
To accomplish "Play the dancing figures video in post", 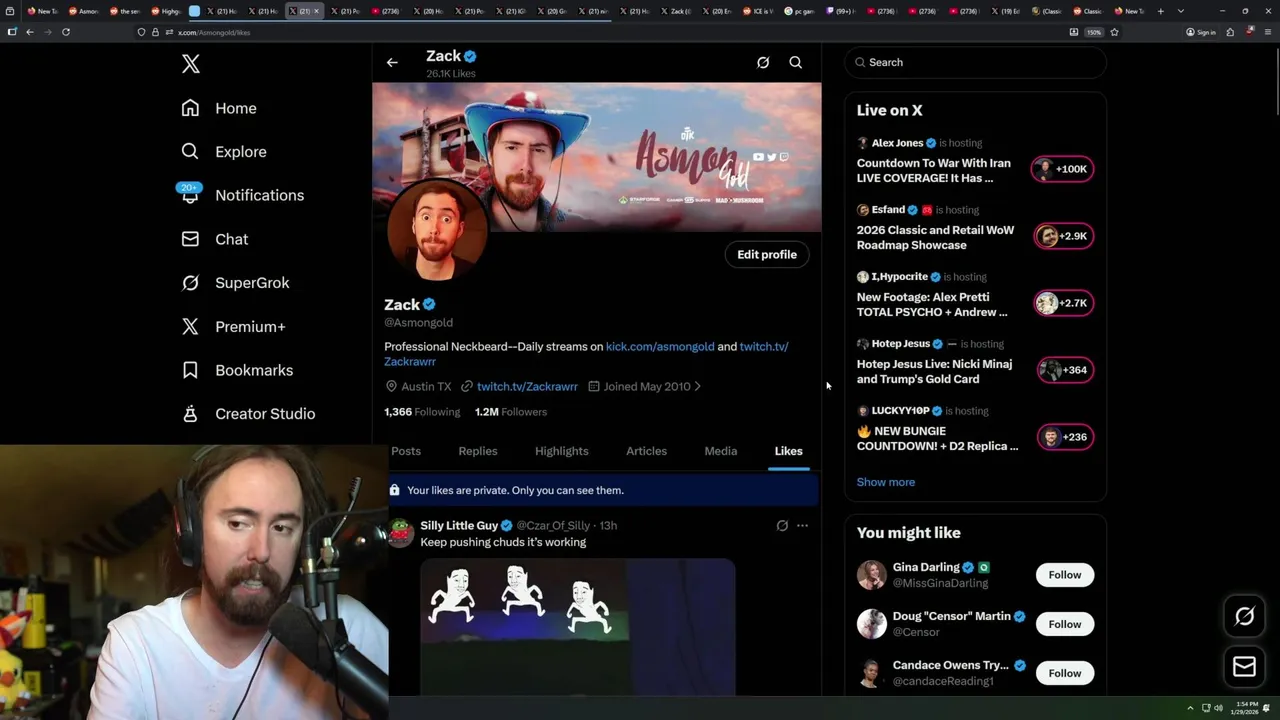I will [x=578, y=626].
